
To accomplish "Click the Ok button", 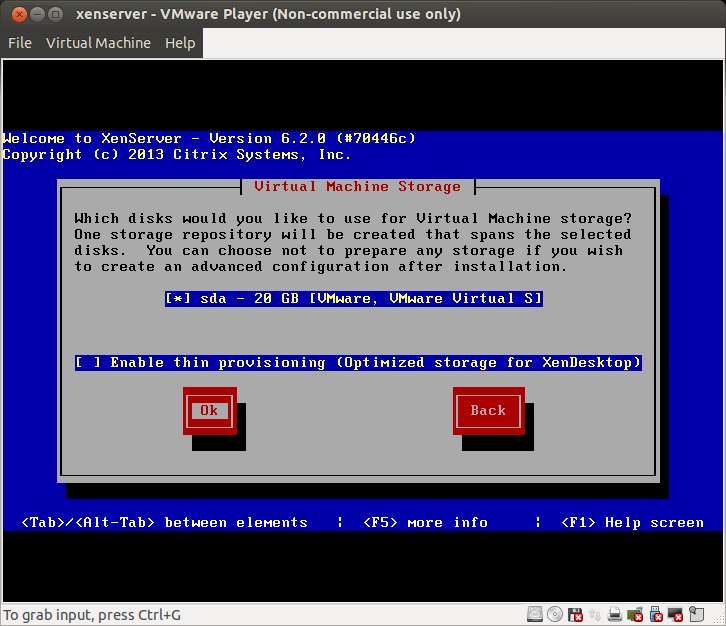I will click(210, 411).
